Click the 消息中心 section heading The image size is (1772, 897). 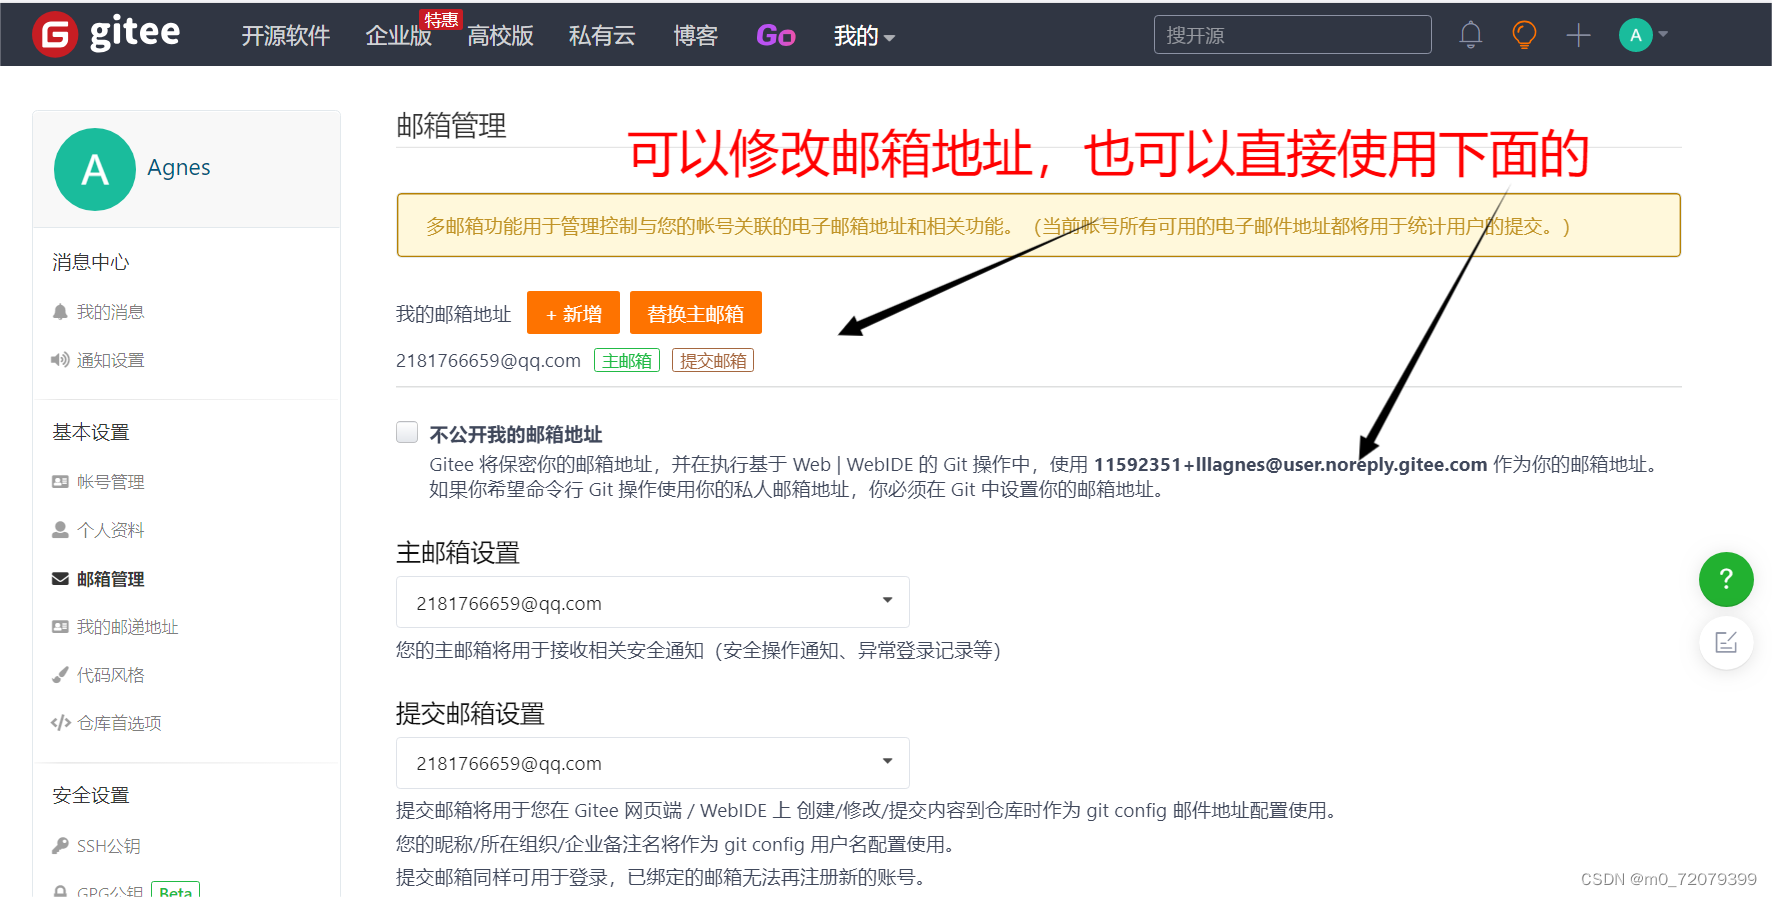pyautogui.click(x=91, y=262)
